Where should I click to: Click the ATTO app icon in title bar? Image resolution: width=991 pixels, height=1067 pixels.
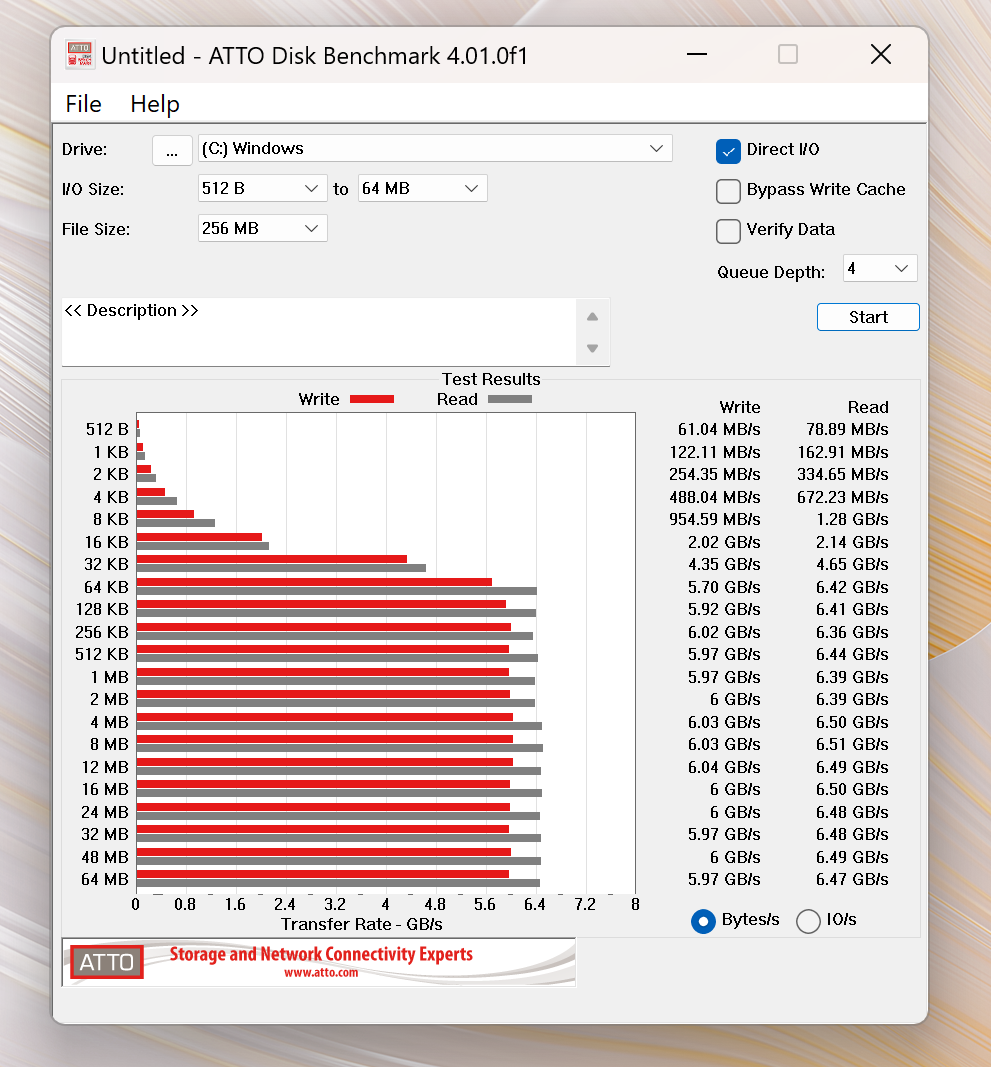click(80, 55)
